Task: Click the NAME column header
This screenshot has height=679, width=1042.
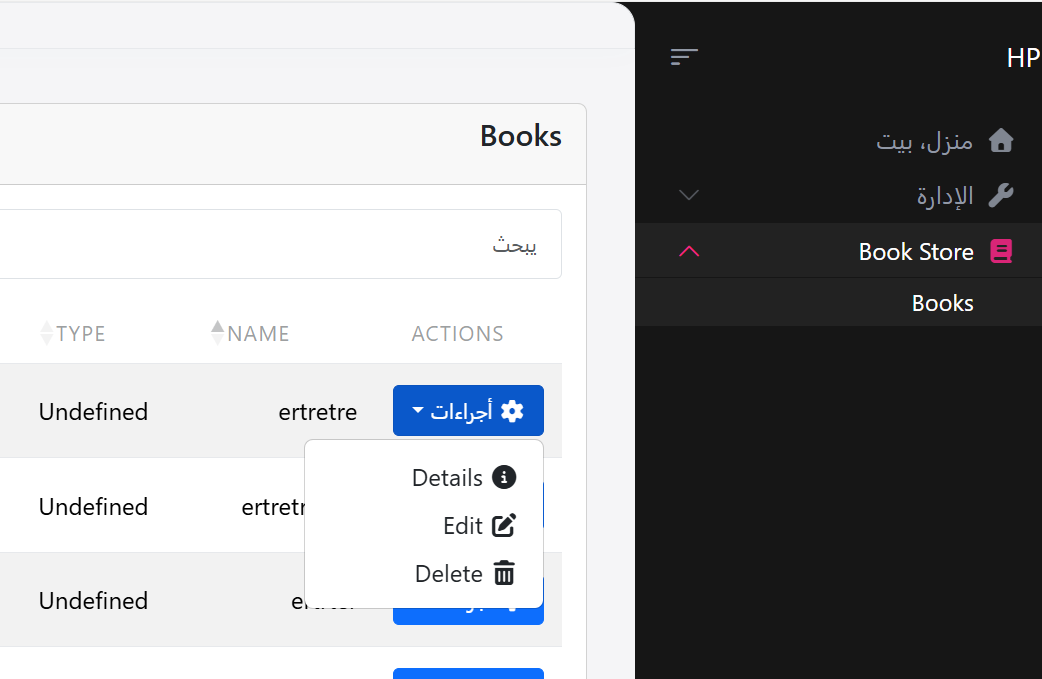Action: tap(259, 334)
